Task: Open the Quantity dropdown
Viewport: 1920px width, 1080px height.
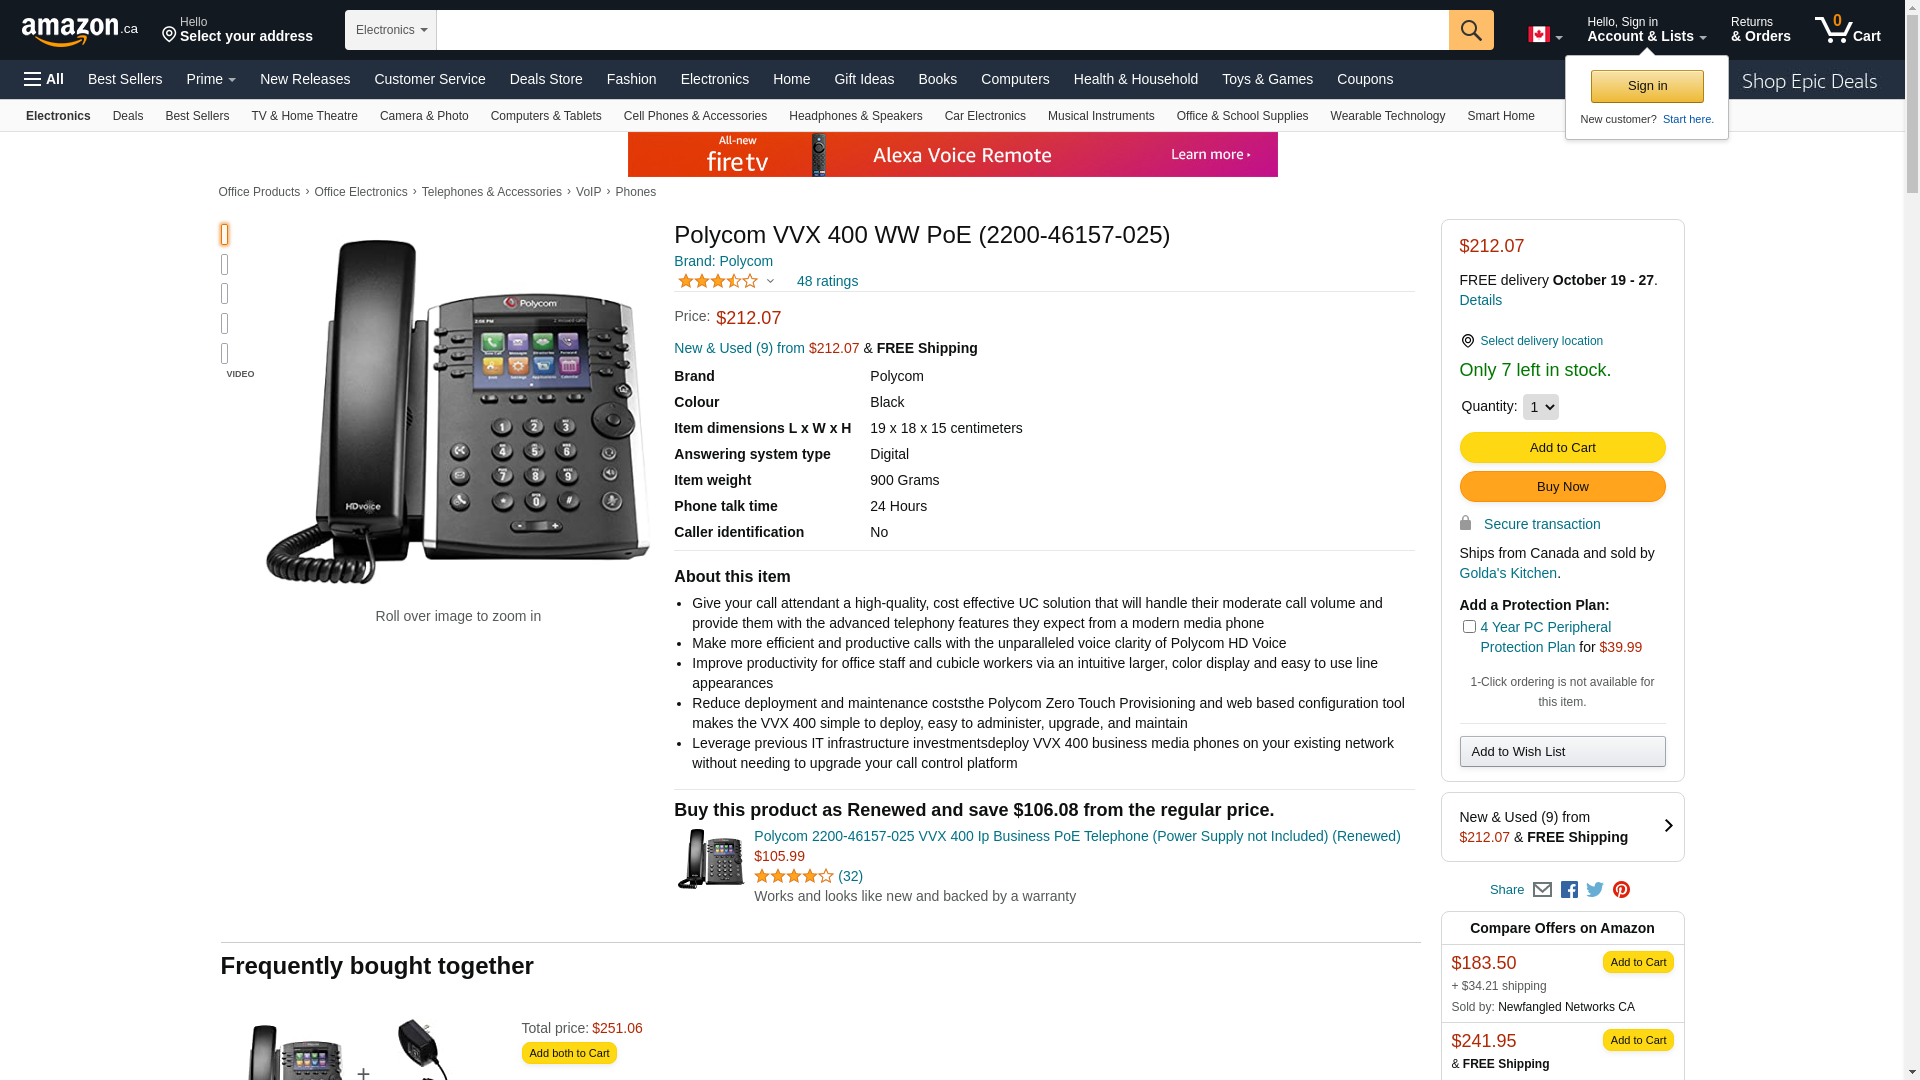Action: (1540, 407)
